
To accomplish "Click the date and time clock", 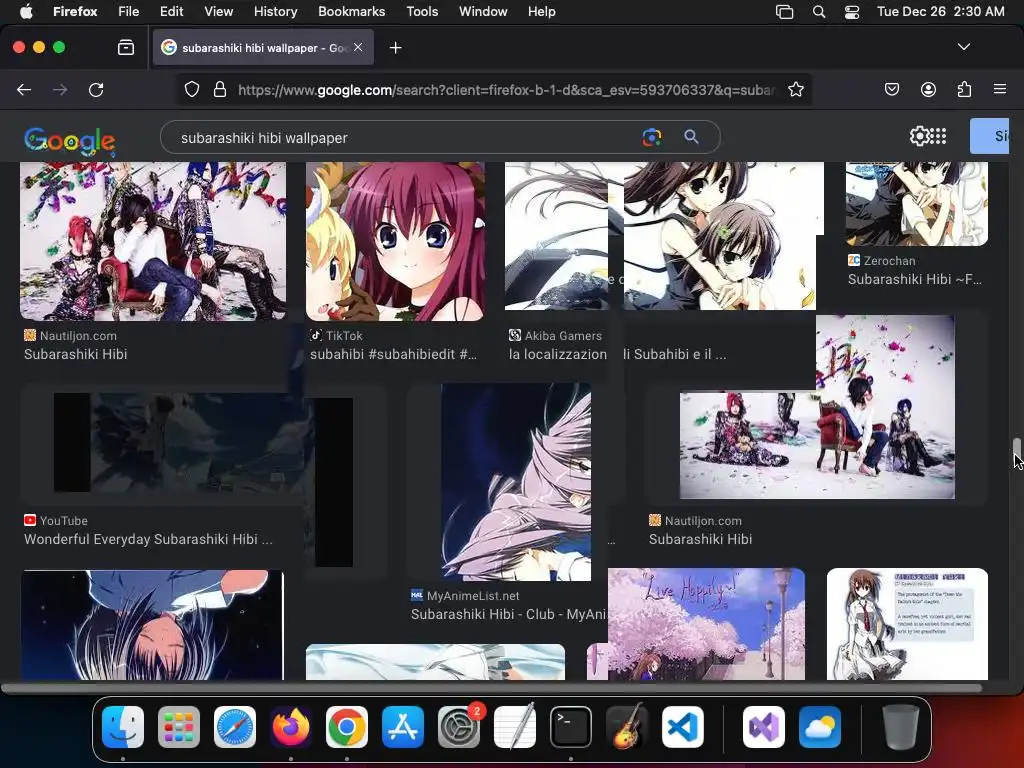I will click(x=940, y=11).
